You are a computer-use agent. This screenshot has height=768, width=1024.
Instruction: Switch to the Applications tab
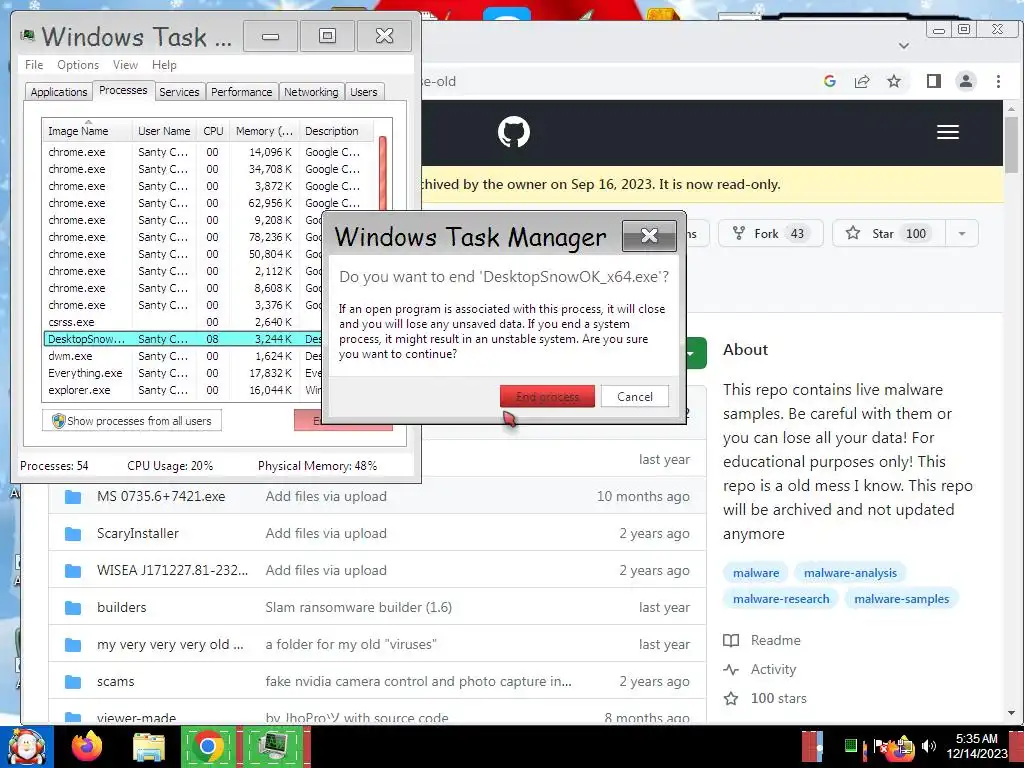59,92
